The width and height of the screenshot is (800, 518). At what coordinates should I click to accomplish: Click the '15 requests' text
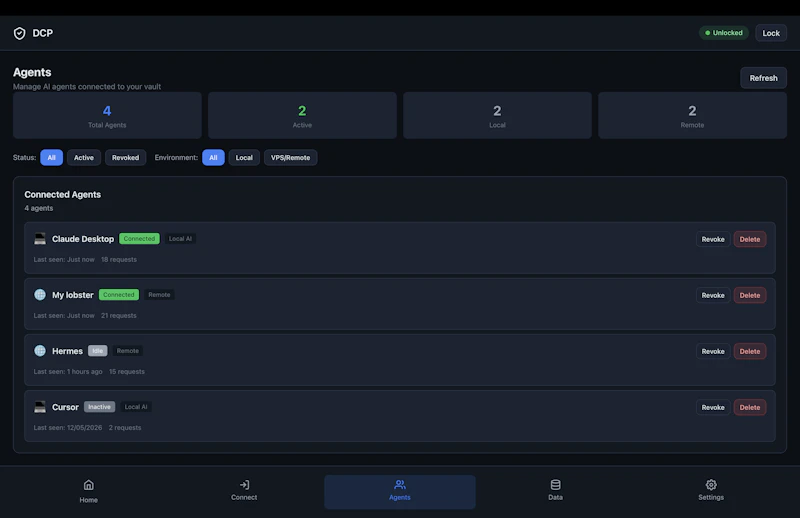point(127,372)
